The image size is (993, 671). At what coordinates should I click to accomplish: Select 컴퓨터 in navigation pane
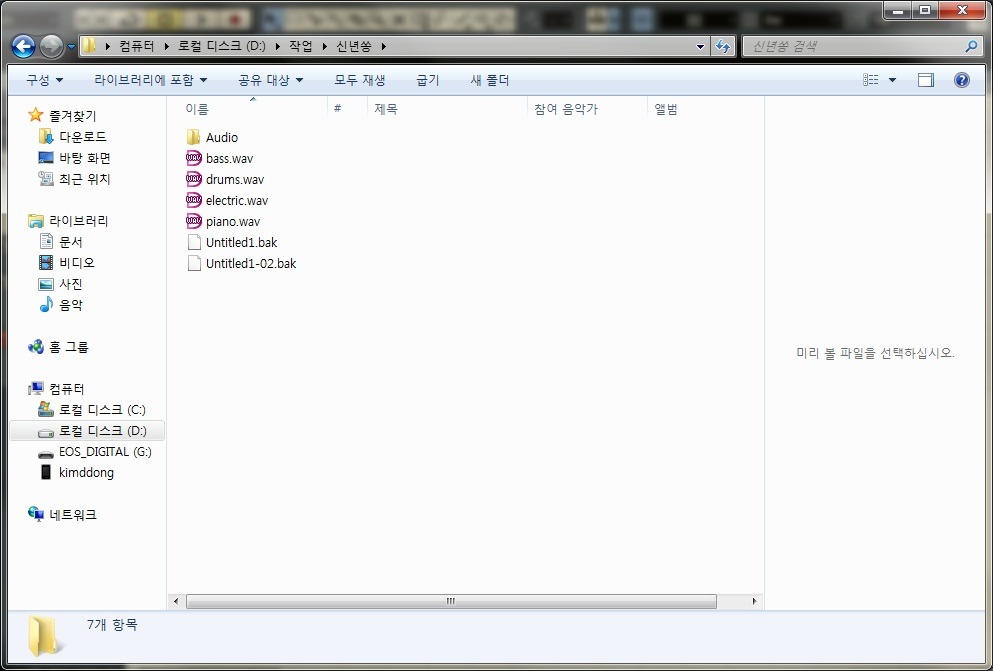coord(66,389)
